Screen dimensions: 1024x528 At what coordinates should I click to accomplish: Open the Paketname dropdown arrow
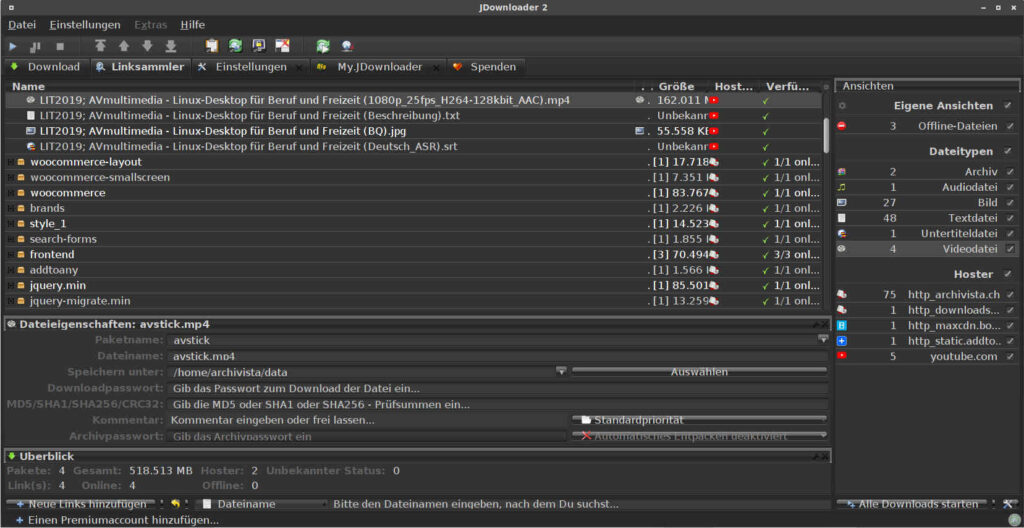(x=822, y=339)
